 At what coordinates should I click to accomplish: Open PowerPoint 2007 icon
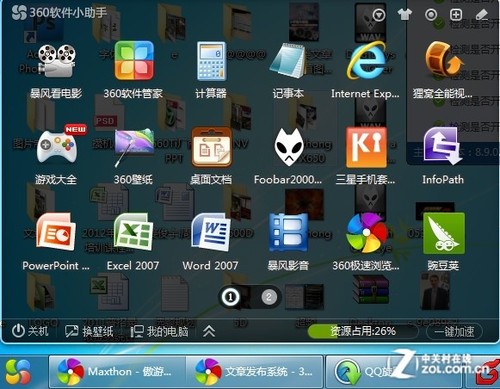click(55, 232)
